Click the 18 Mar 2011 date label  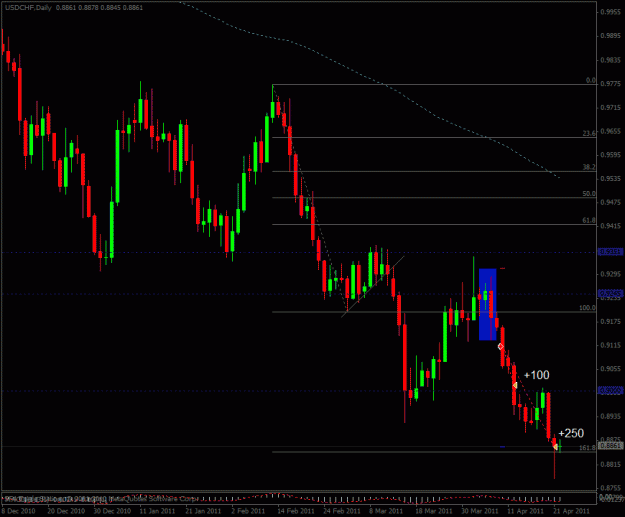pos(434,511)
